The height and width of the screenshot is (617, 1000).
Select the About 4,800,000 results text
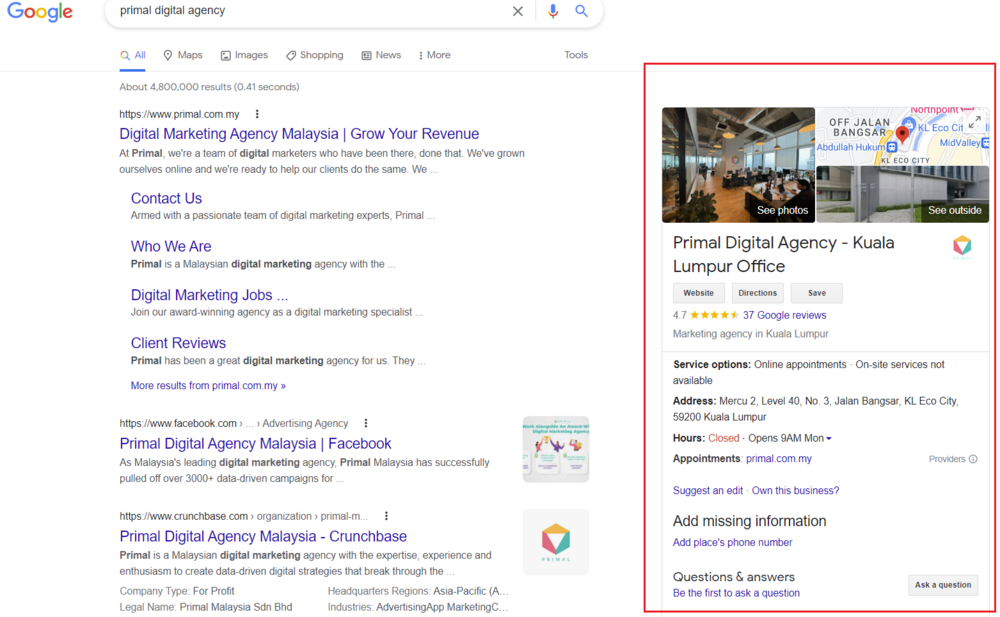click(x=209, y=87)
